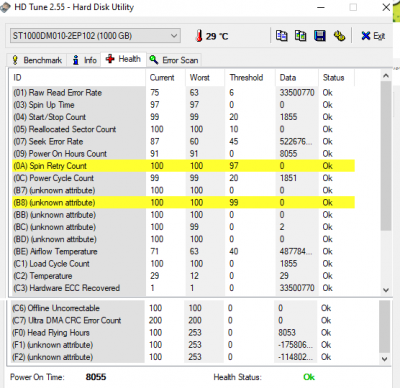
Task: Click the upper list scroll-up arrow
Action: (x=386, y=76)
